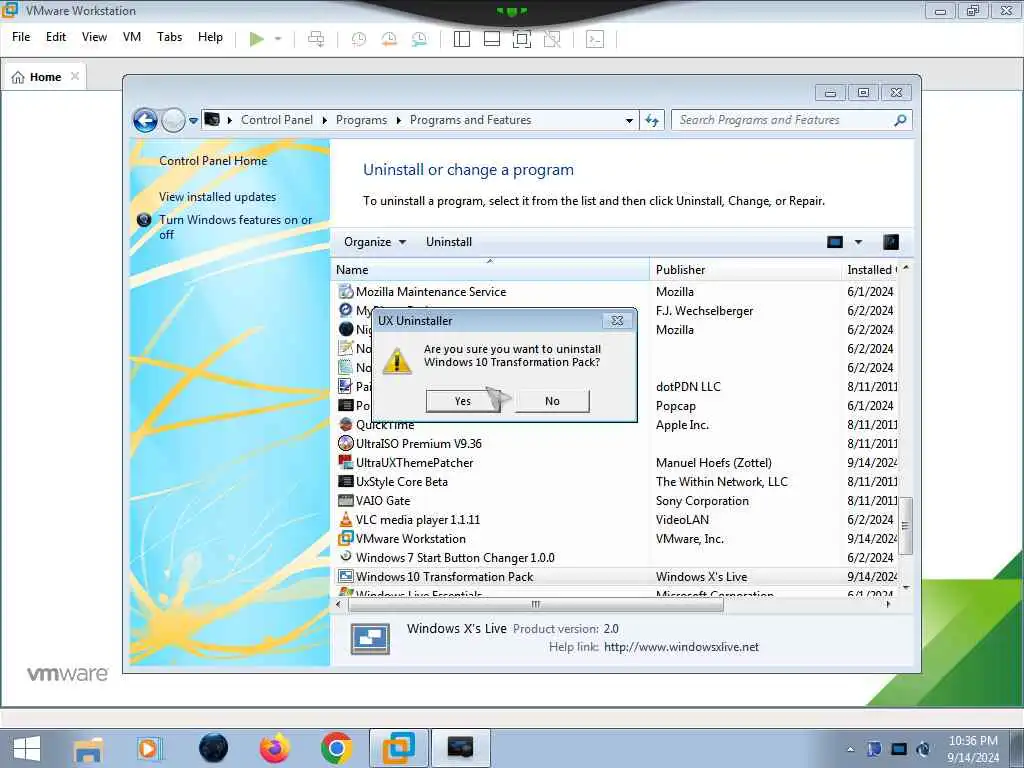Open the Windows Start button
Viewport: 1024px width, 768px height.
click(x=27, y=748)
